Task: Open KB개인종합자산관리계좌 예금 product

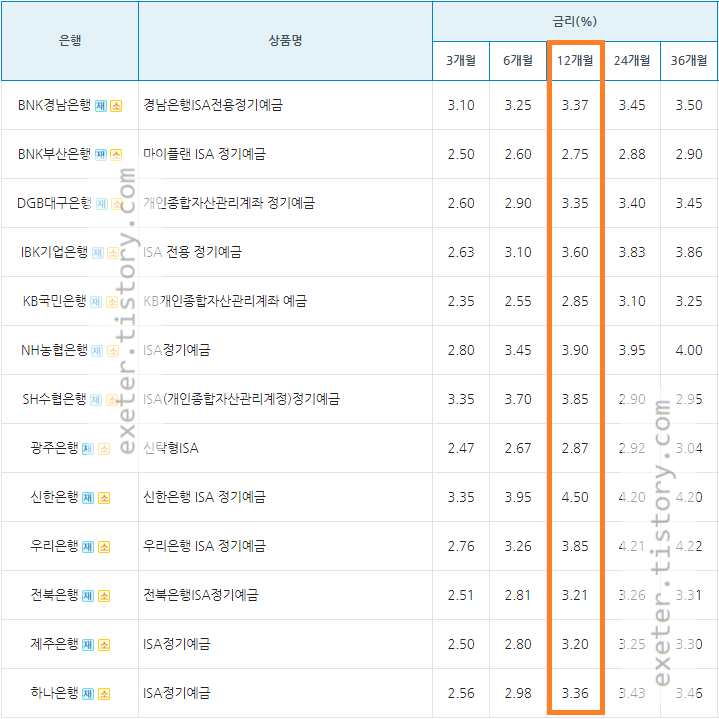Action: [225, 301]
